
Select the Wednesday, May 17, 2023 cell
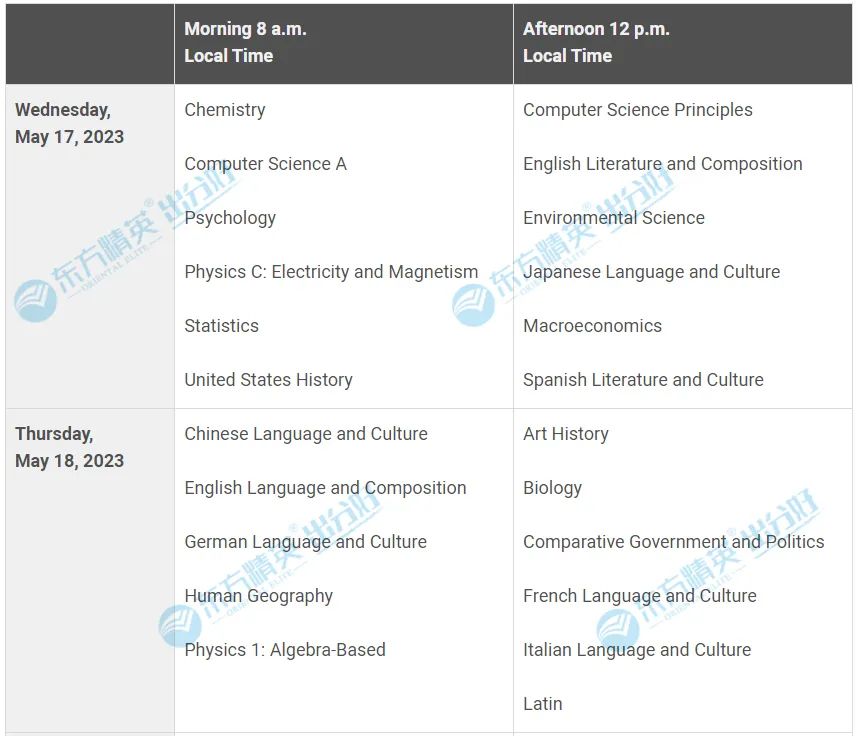(90, 246)
